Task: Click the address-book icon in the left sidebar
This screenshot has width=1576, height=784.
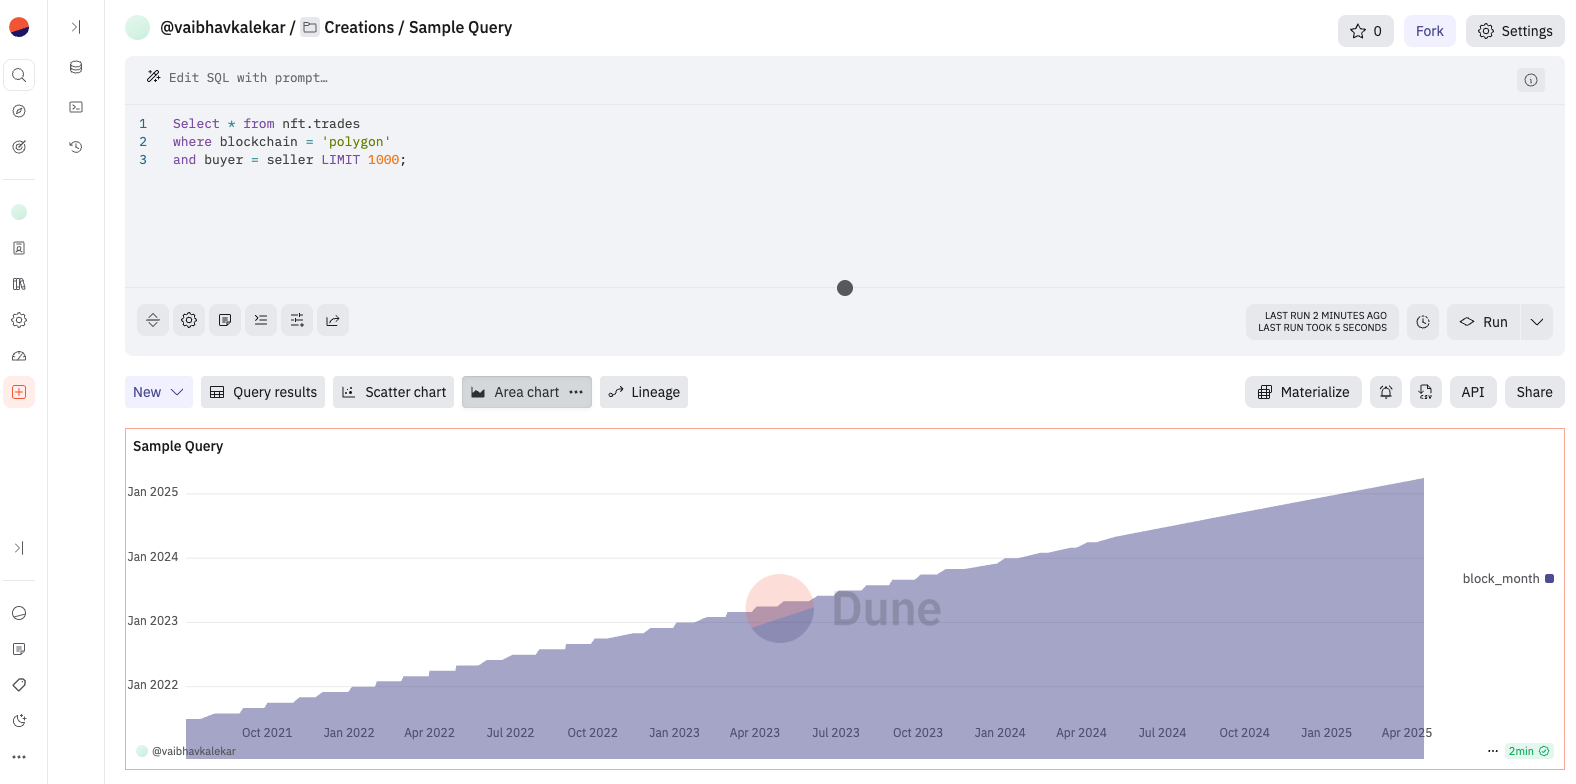Action: pyautogui.click(x=19, y=248)
